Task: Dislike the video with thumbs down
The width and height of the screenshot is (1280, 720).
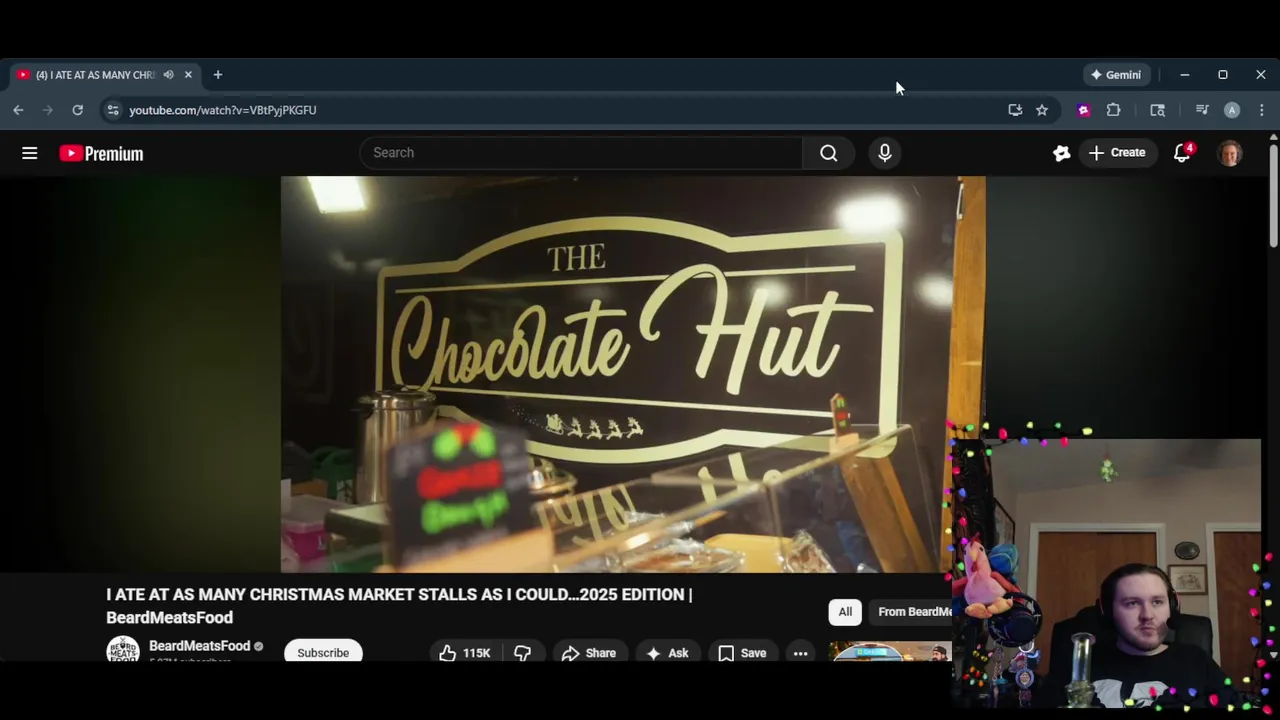Action: pos(522,653)
